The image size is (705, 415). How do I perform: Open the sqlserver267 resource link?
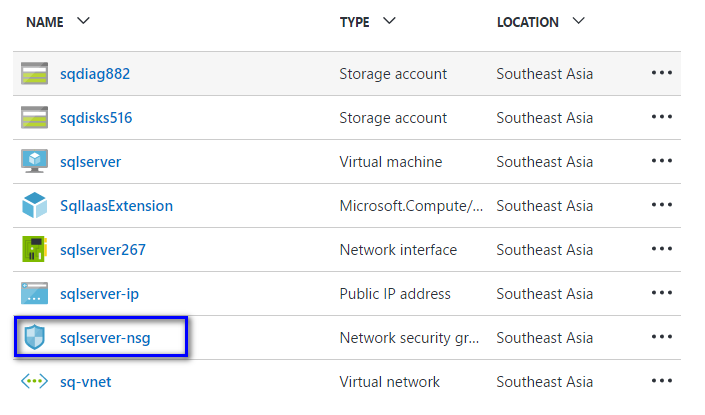tap(103, 250)
